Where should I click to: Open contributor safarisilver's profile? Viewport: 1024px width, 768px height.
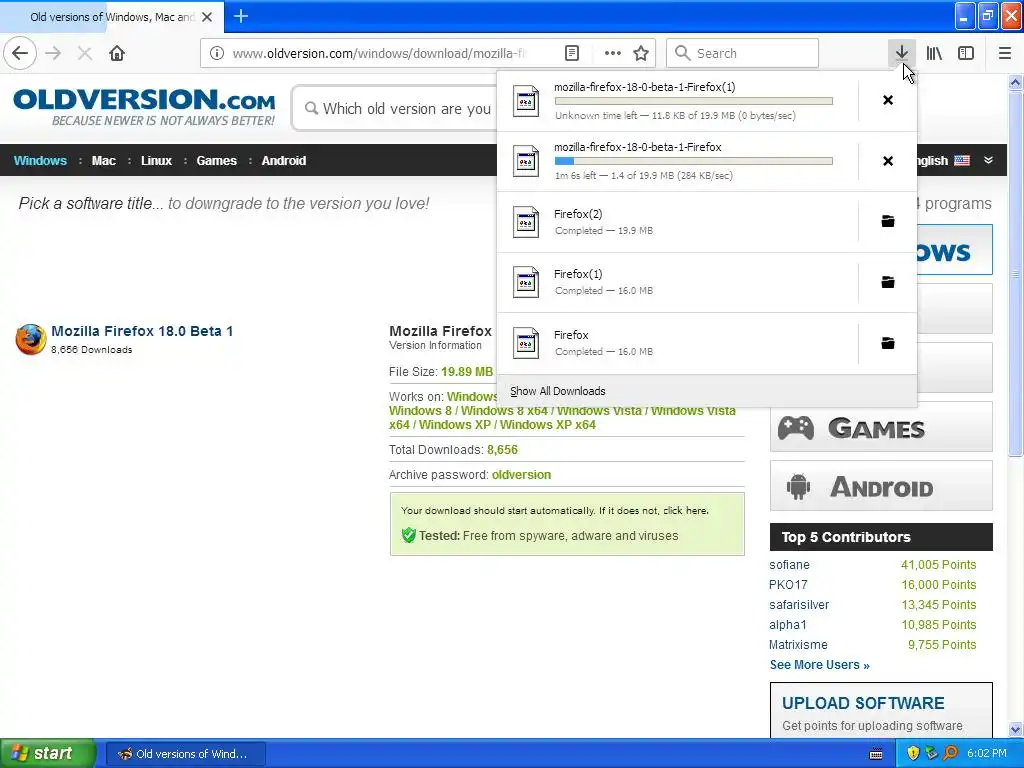(x=799, y=605)
